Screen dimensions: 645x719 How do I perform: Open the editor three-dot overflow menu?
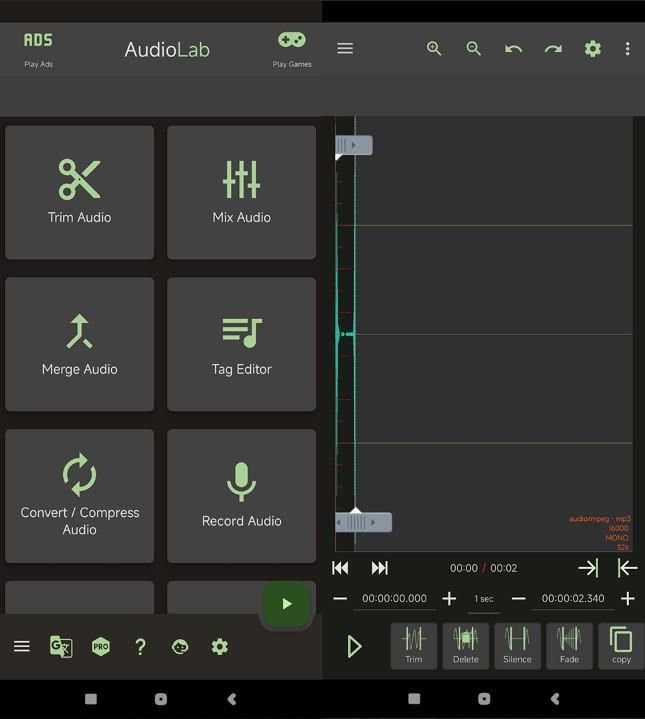tap(628, 49)
